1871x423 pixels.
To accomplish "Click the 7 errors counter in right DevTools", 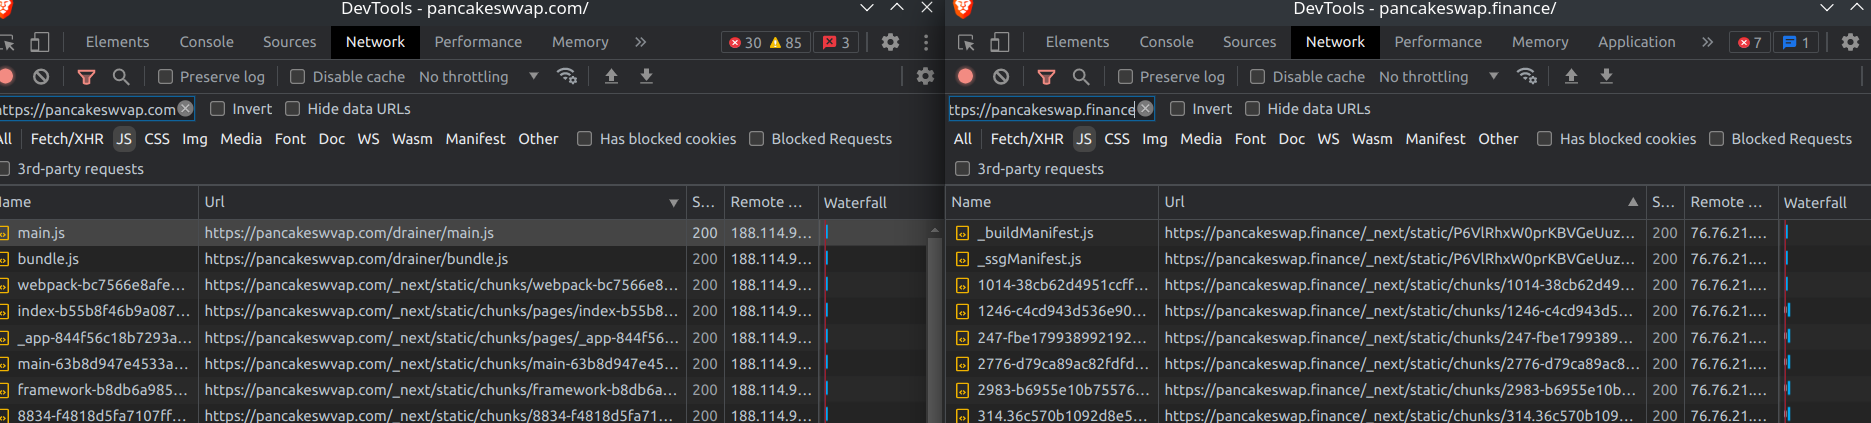I will (x=1750, y=42).
